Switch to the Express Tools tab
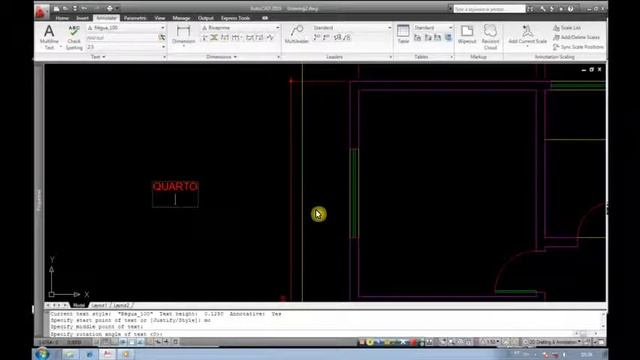 pos(236,18)
